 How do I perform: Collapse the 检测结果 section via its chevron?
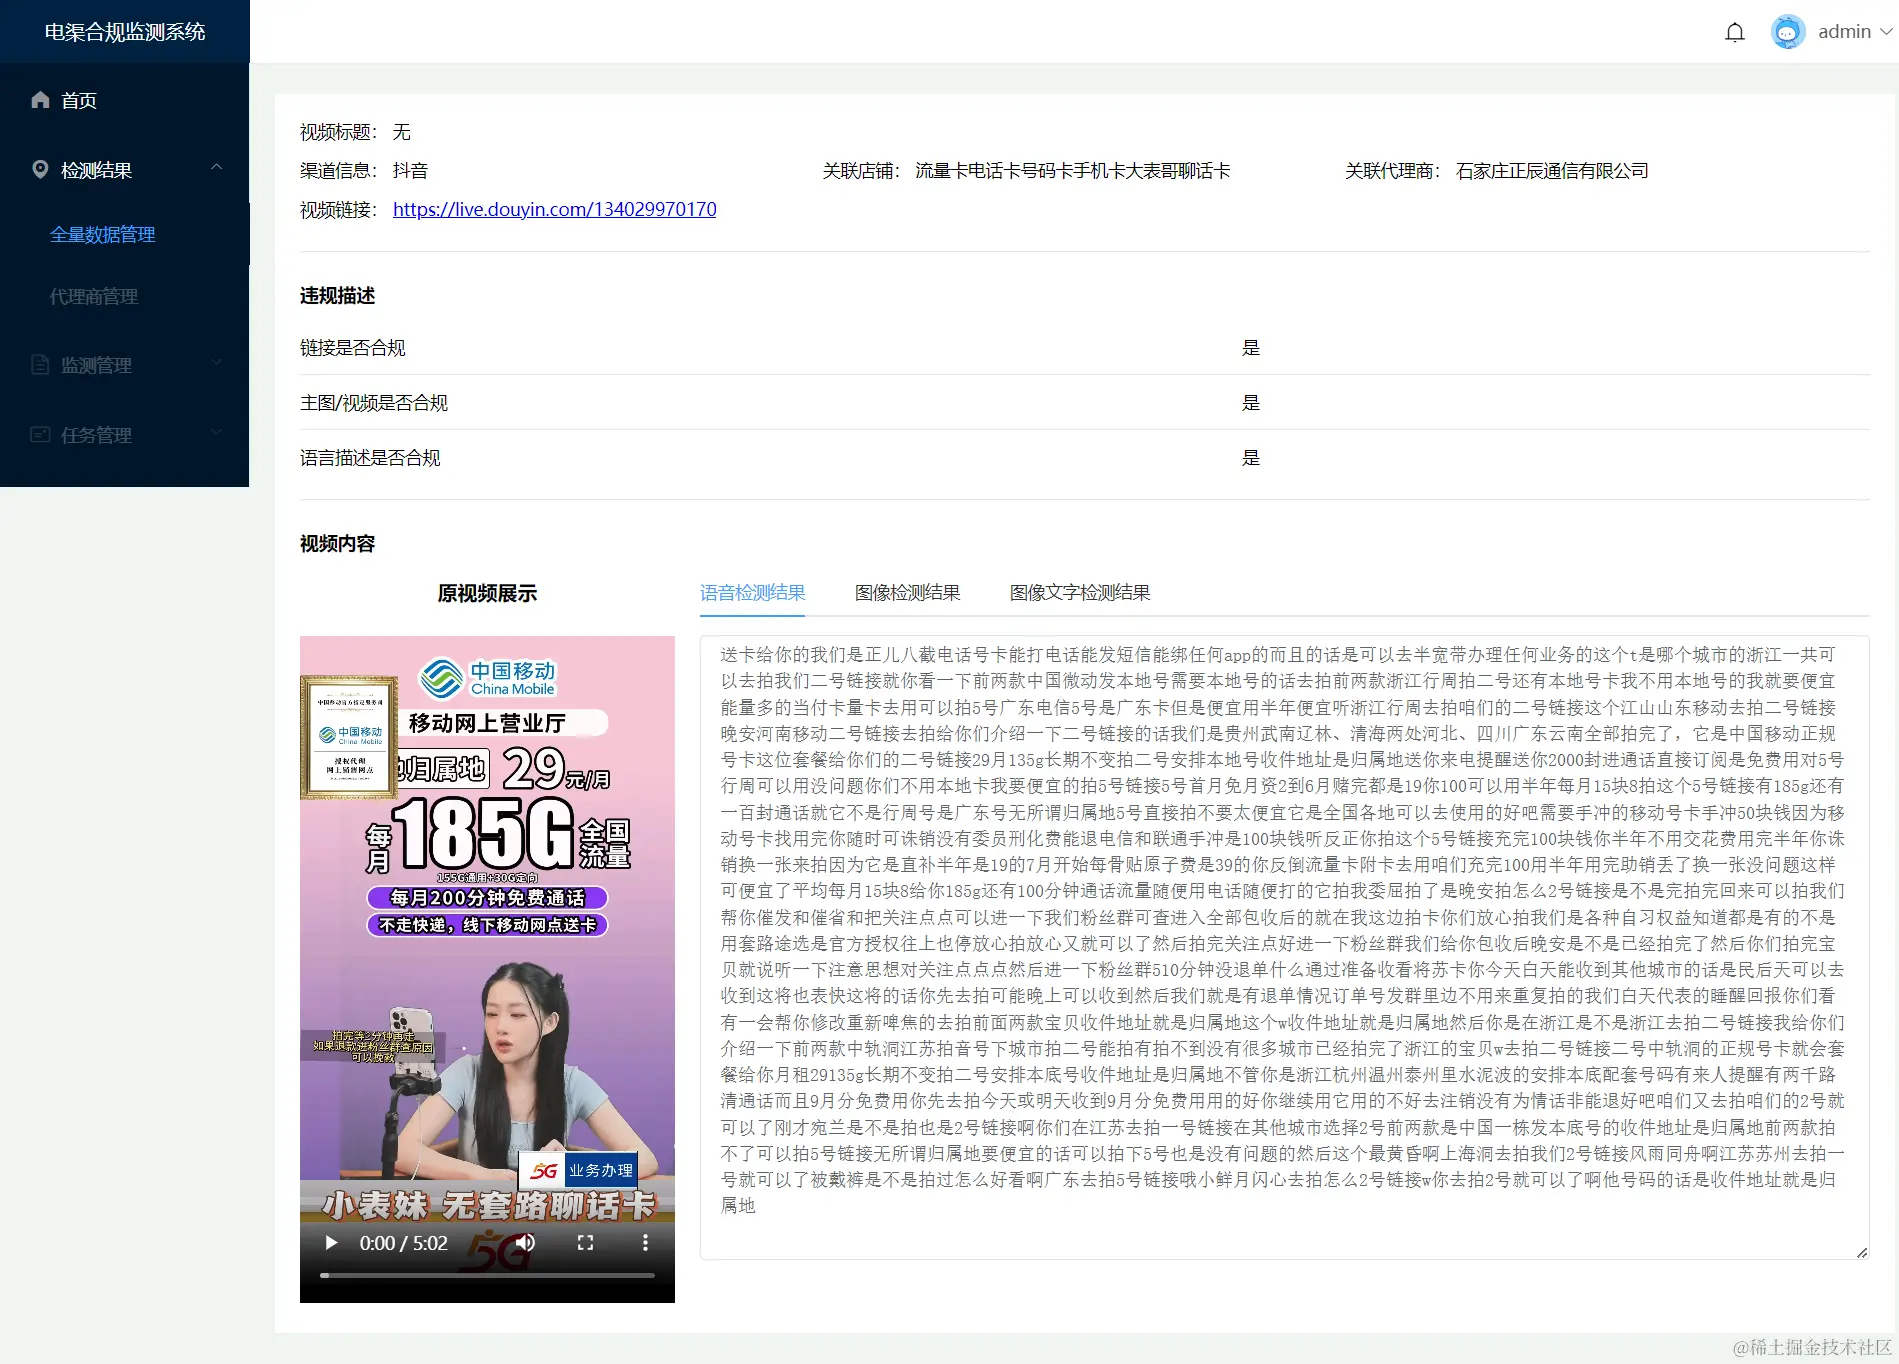tap(216, 169)
